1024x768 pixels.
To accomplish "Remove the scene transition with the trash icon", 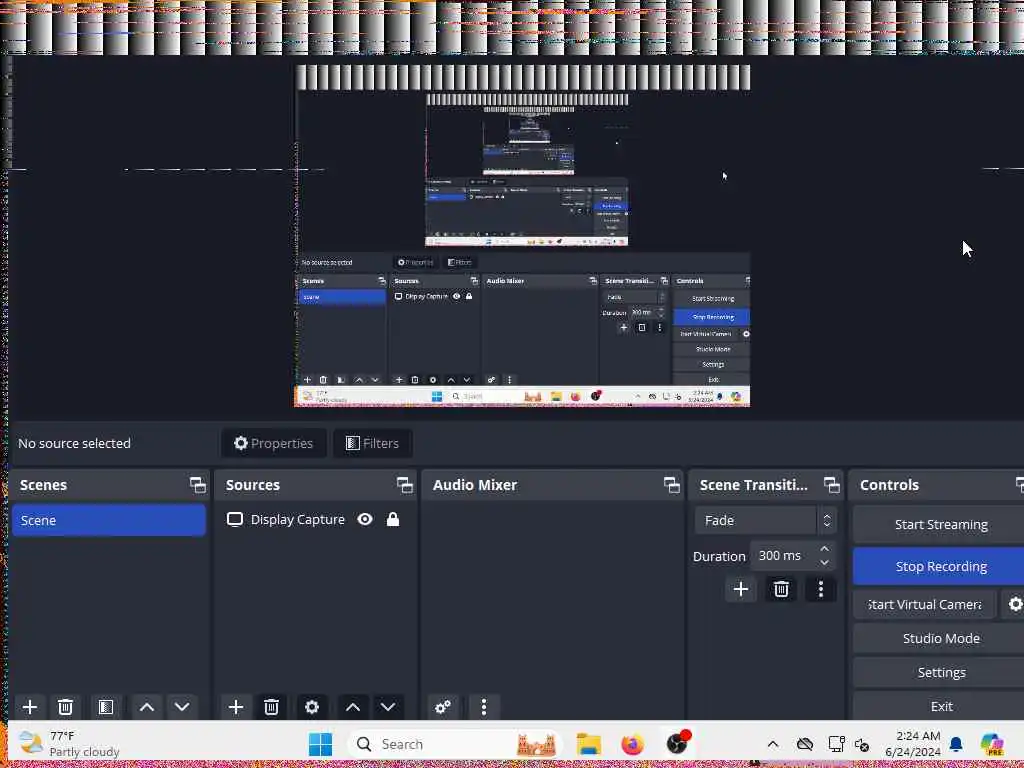I will [x=781, y=589].
